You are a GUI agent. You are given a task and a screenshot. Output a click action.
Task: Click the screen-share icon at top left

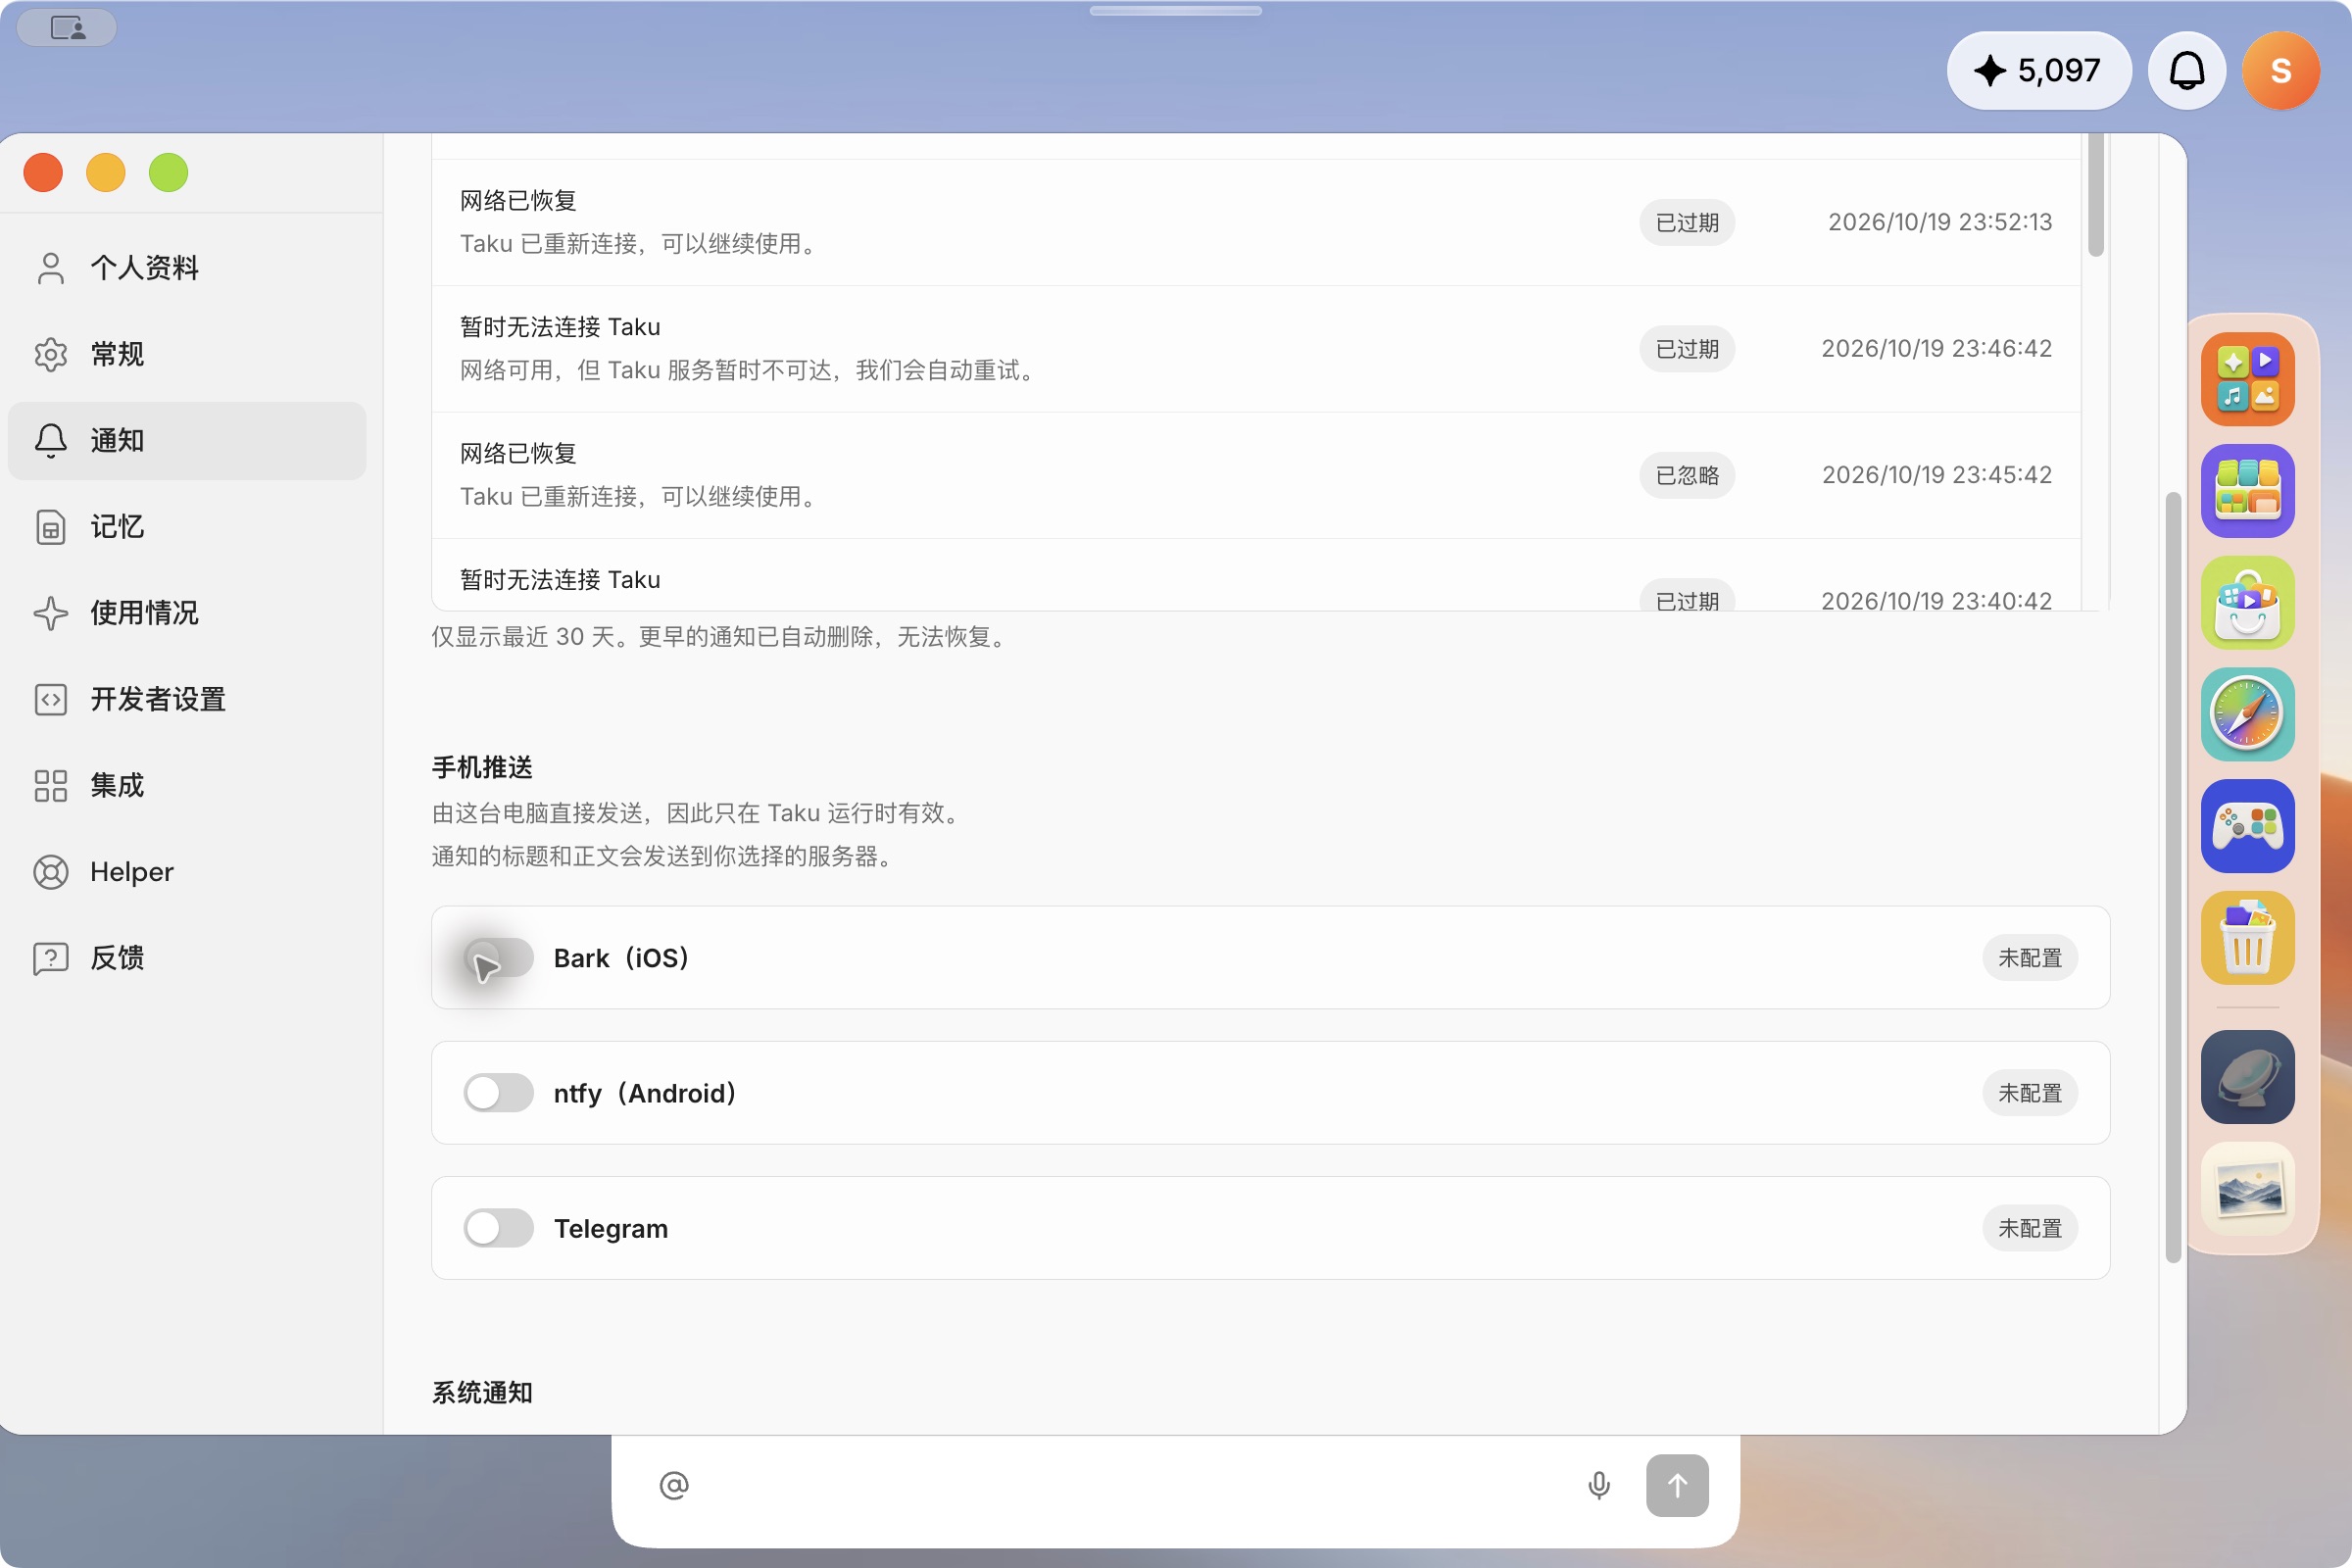coord(67,28)
